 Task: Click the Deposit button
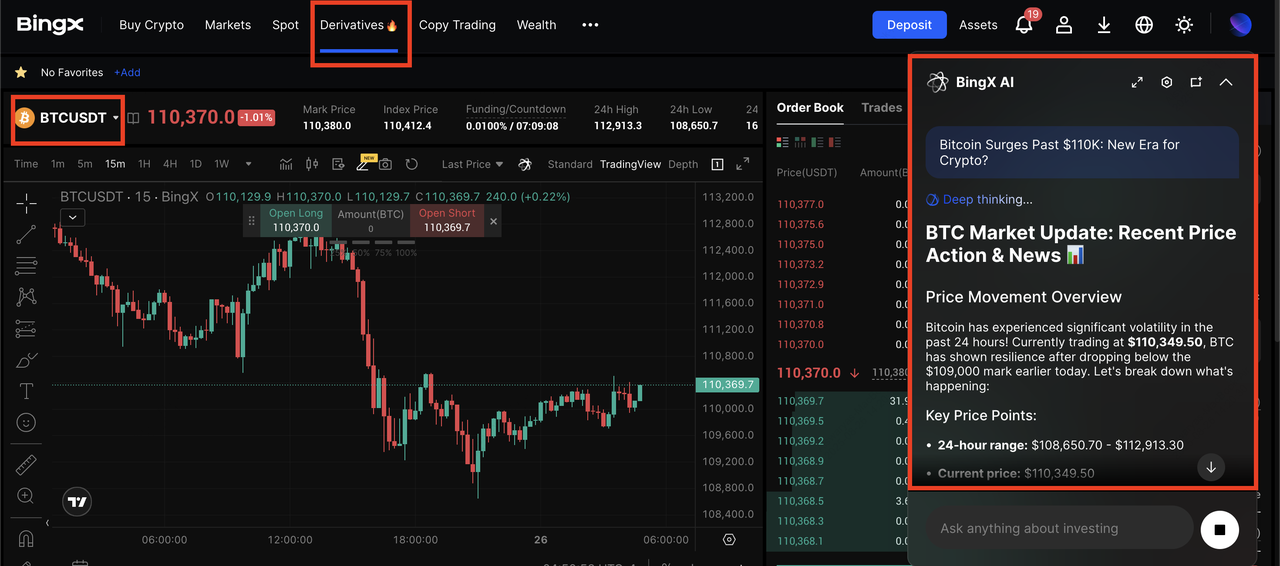(909, 25)
